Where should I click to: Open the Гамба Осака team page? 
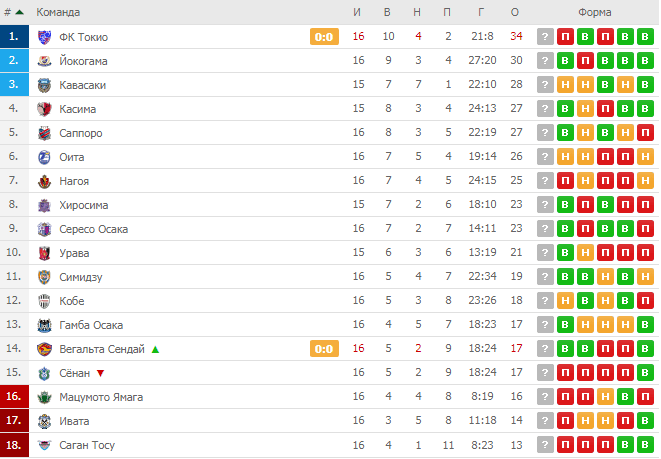click(x=91, y=325)
